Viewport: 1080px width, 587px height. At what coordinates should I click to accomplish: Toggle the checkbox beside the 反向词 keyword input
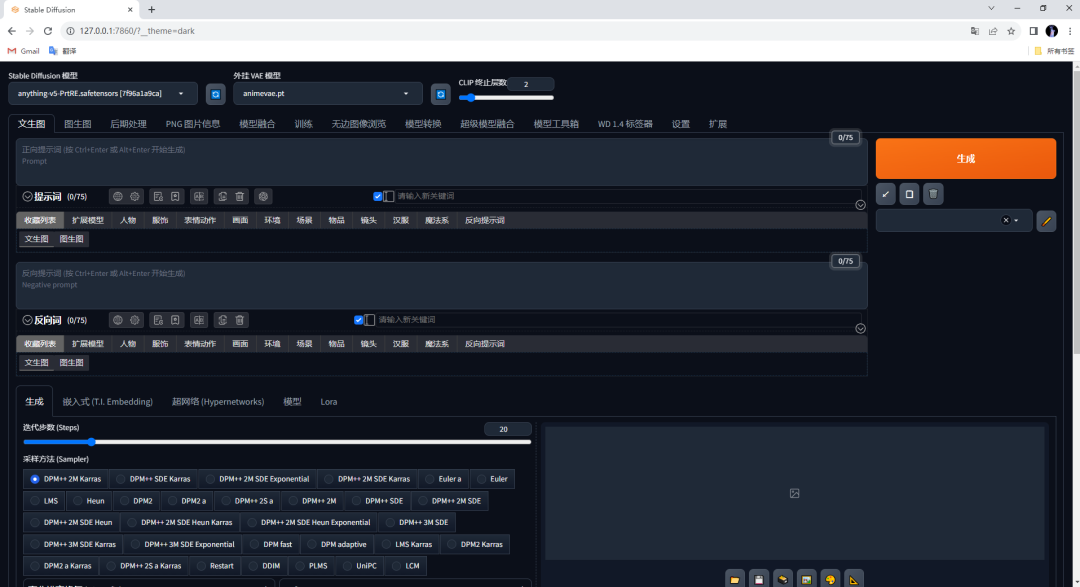point(358,319)
